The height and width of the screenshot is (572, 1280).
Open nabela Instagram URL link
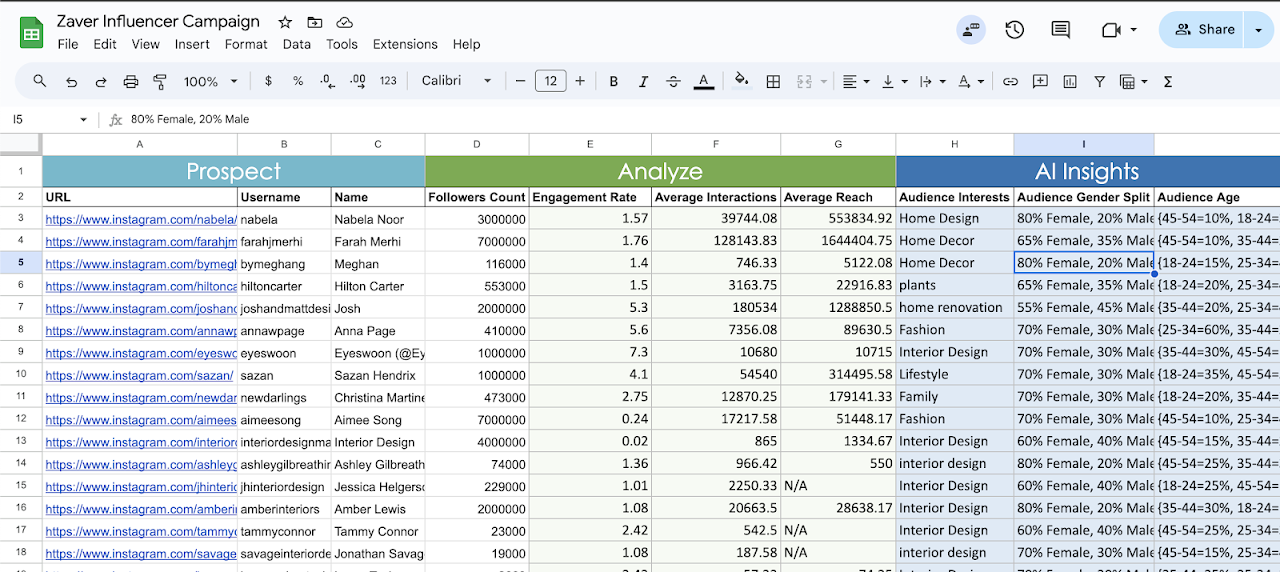click(140, 219)
